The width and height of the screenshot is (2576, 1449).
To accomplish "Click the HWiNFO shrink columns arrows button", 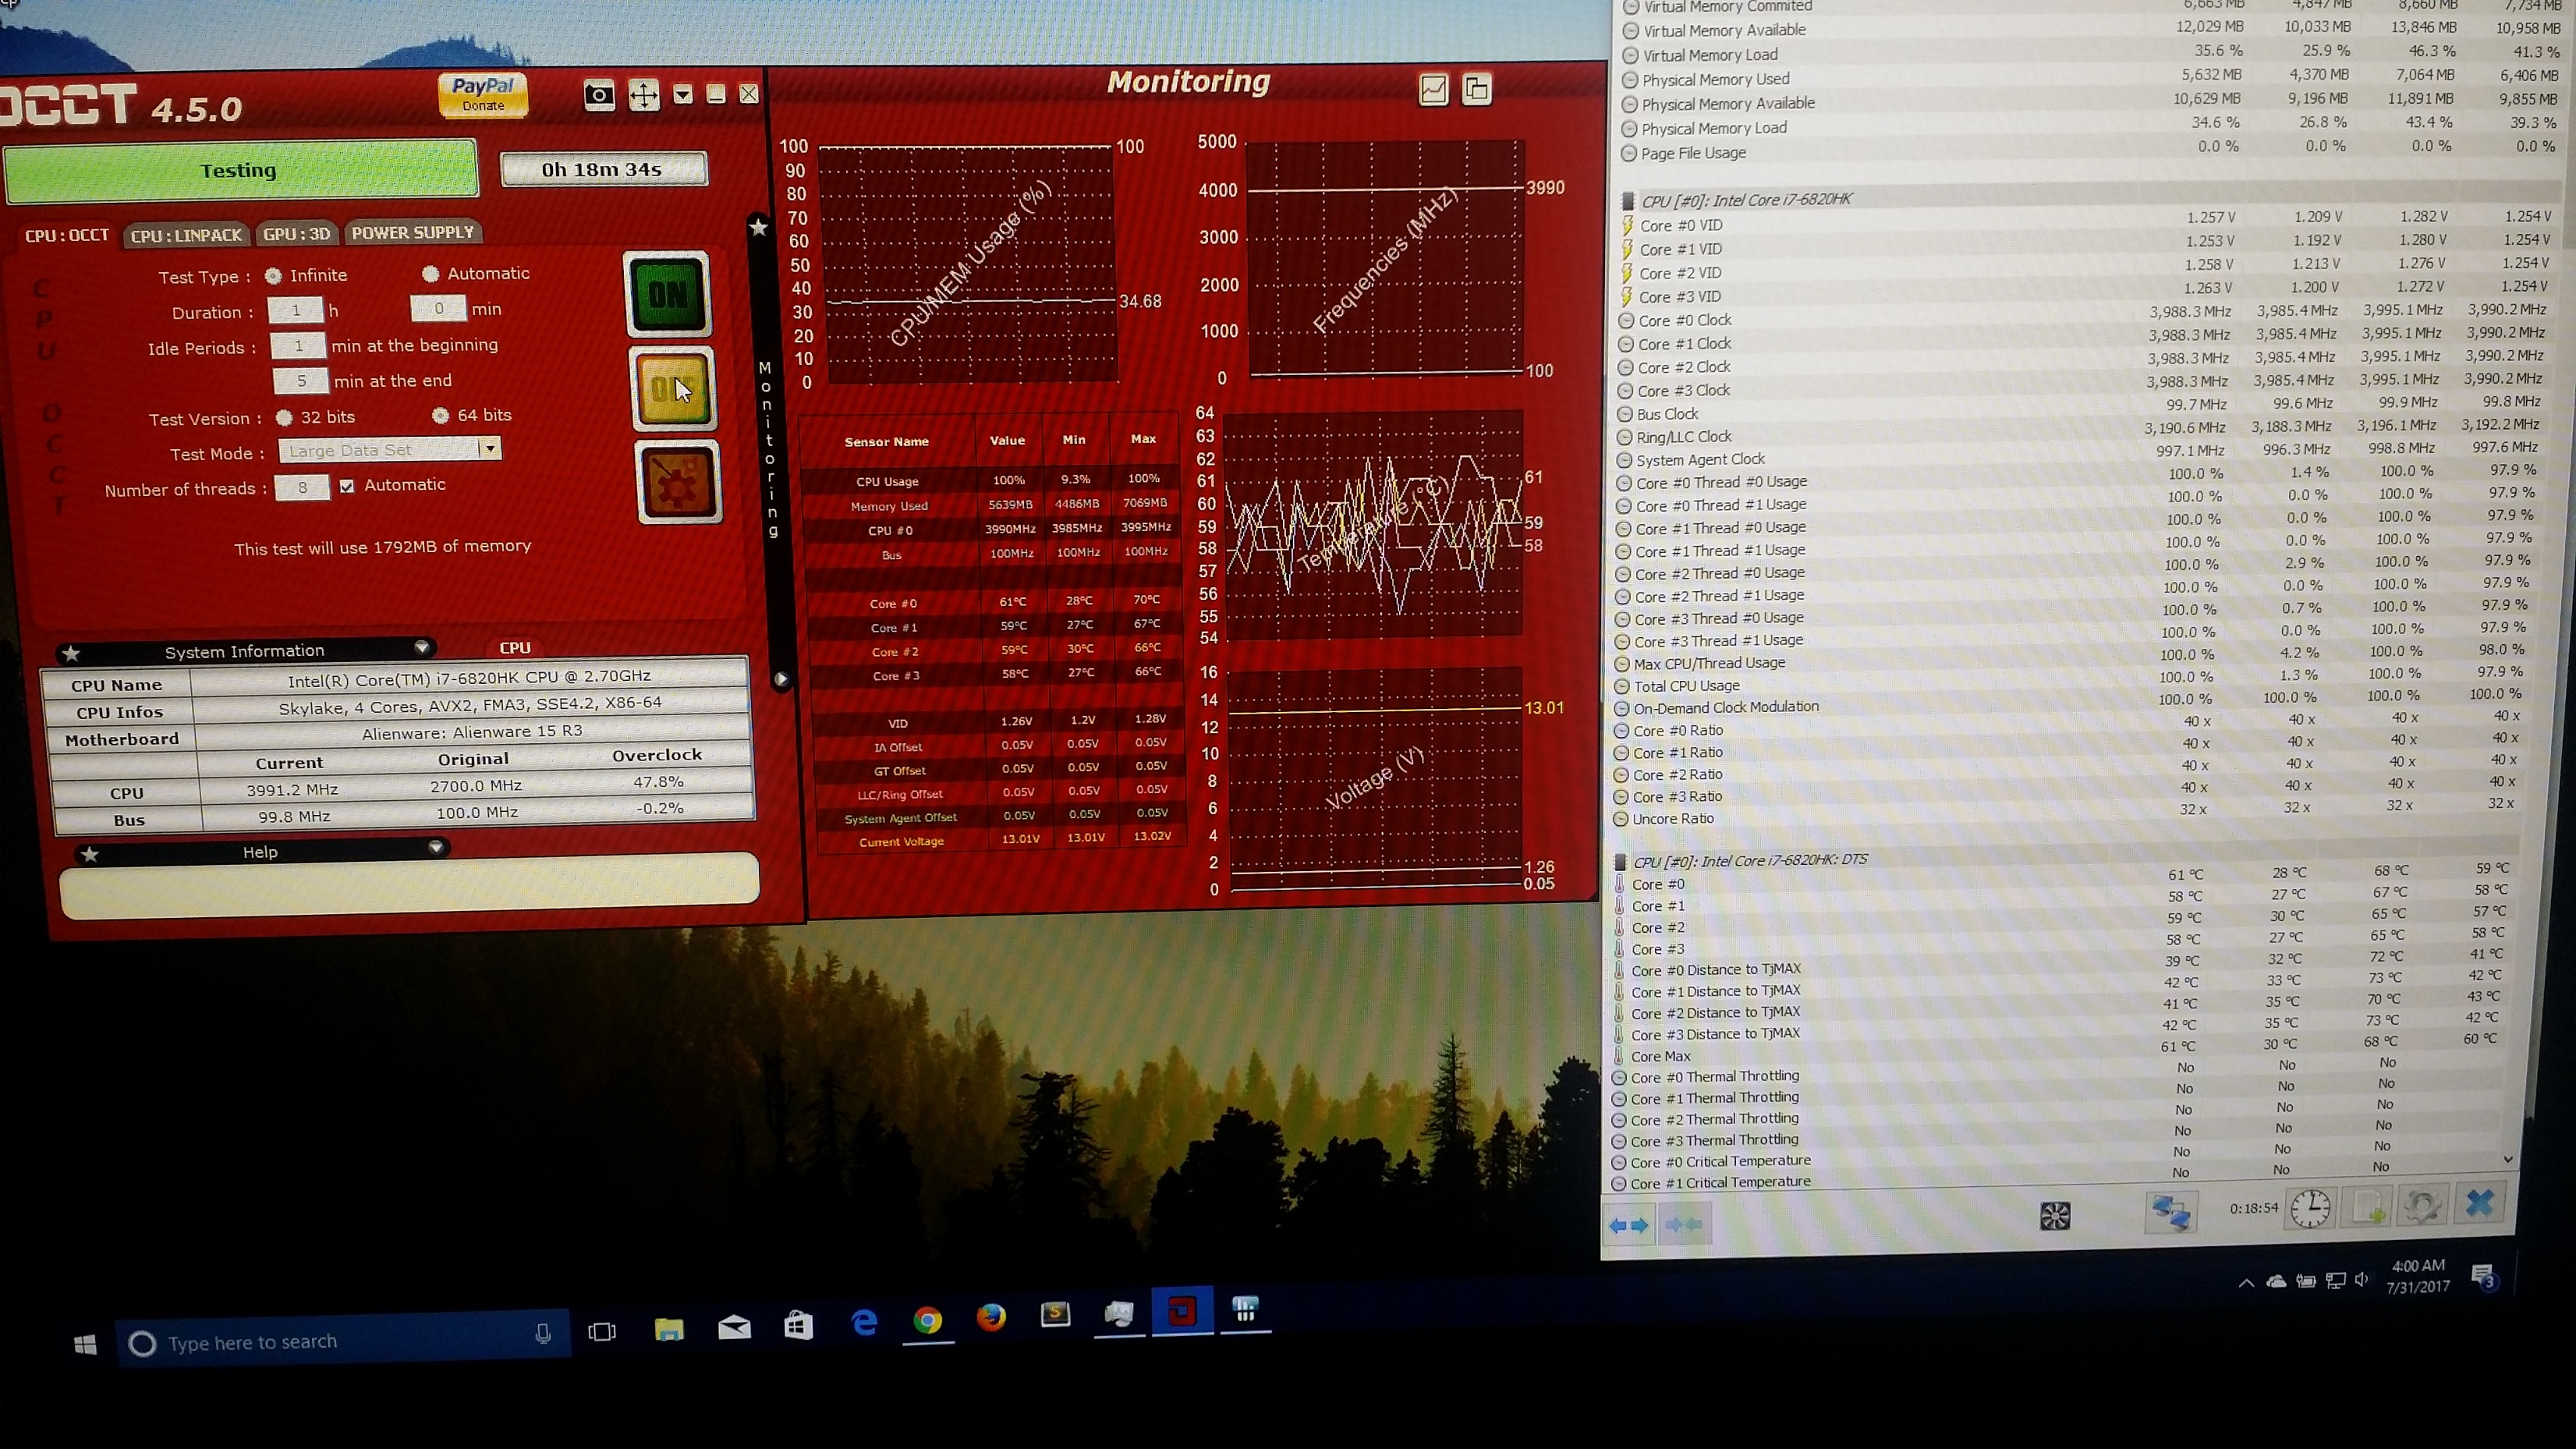I will (x=1684, y=1224).
